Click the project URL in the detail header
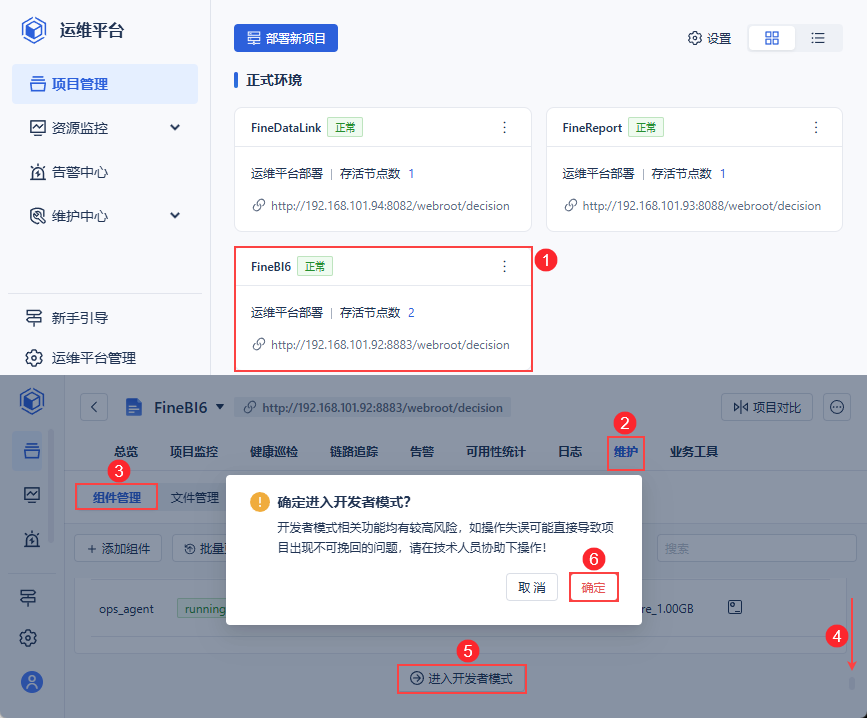The image size is (867, 718). (382, 408)
